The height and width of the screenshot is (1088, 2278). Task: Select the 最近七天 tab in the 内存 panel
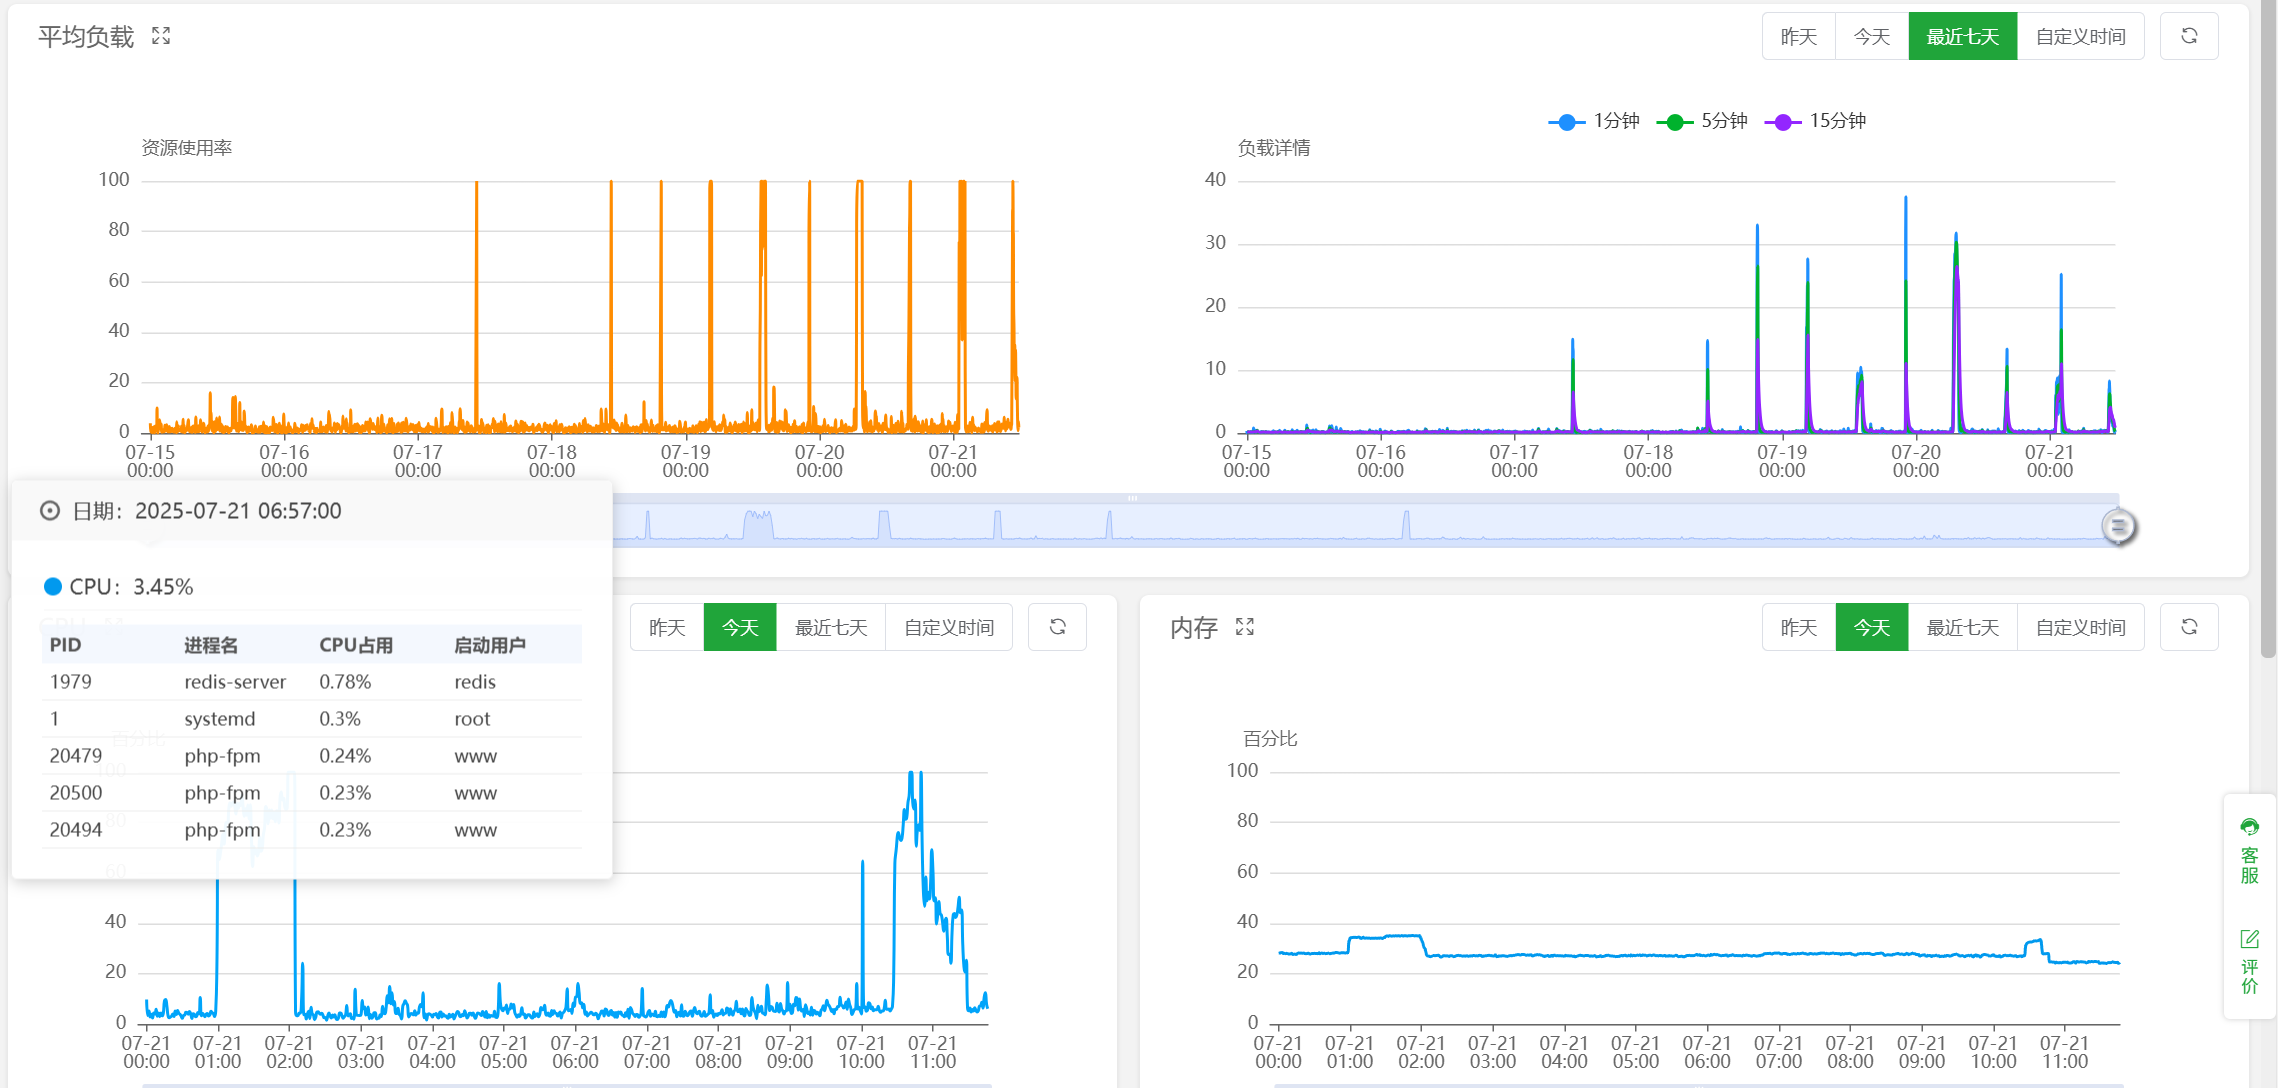(x=1962, y=627)
